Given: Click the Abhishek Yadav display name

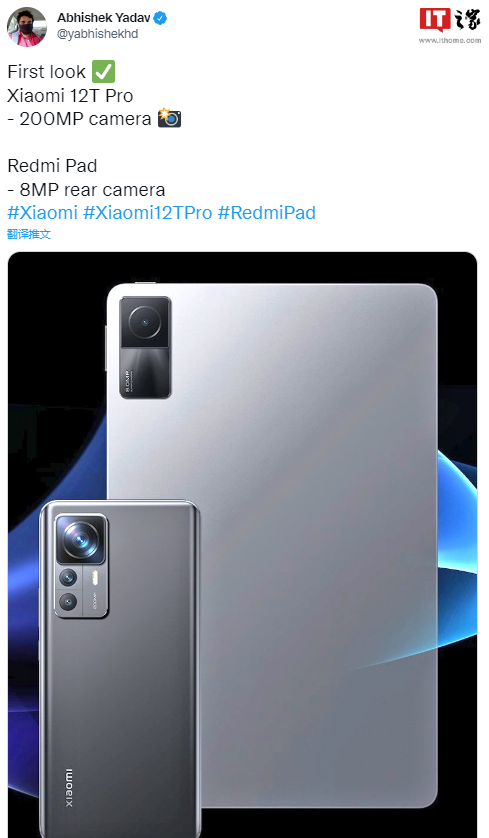Looking at the screenshot, I should pyautogui.click(x=104, y=18).
